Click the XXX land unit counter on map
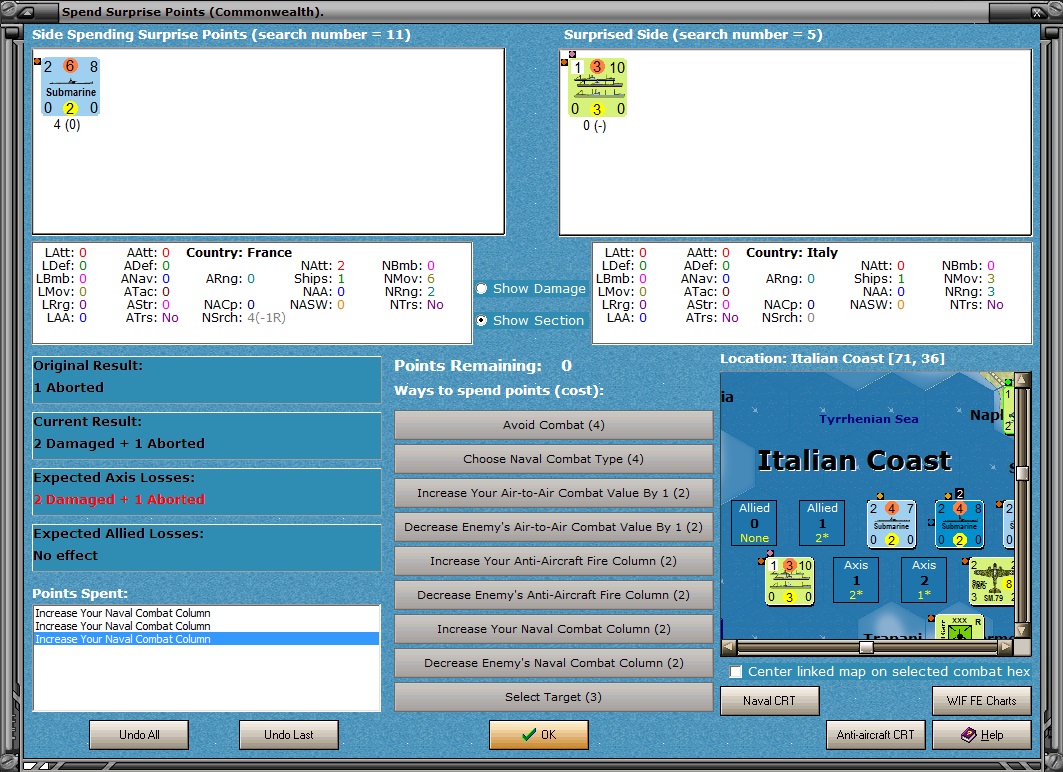Screen dimensions: 1063x772 click(960, 627)
